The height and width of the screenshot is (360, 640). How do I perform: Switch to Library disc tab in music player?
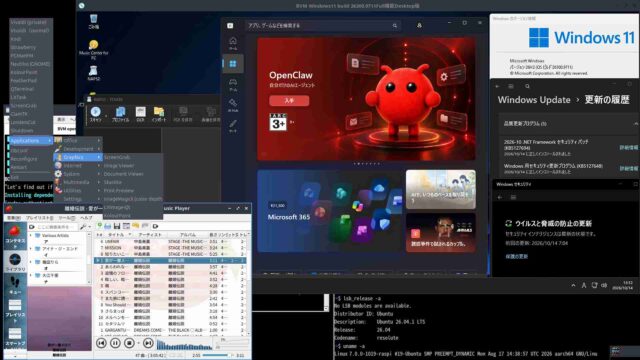click(x=15, y=262)
